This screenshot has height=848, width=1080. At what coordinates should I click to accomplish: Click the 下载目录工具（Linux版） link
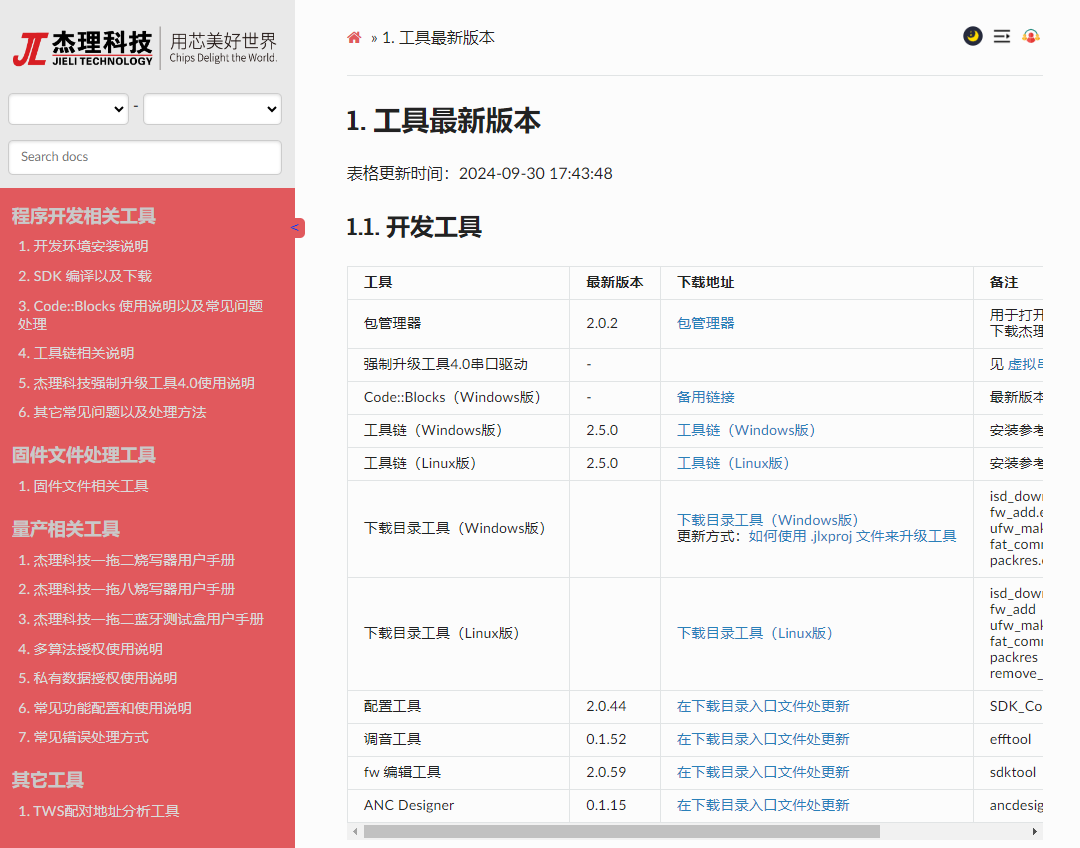click(x=755, y=633)
